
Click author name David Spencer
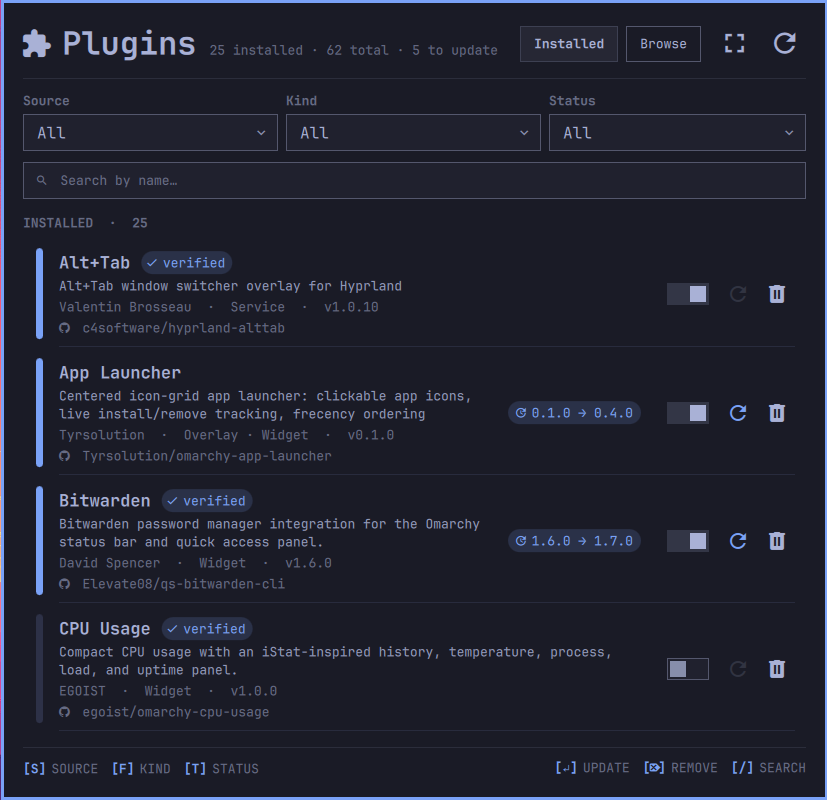click(109, 563)
